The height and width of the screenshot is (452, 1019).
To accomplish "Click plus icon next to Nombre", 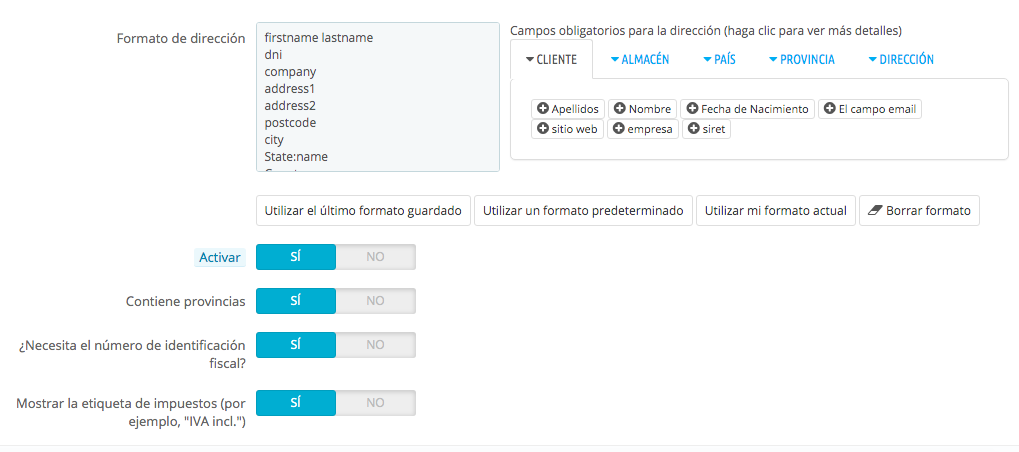I will [x=620, y=109].
